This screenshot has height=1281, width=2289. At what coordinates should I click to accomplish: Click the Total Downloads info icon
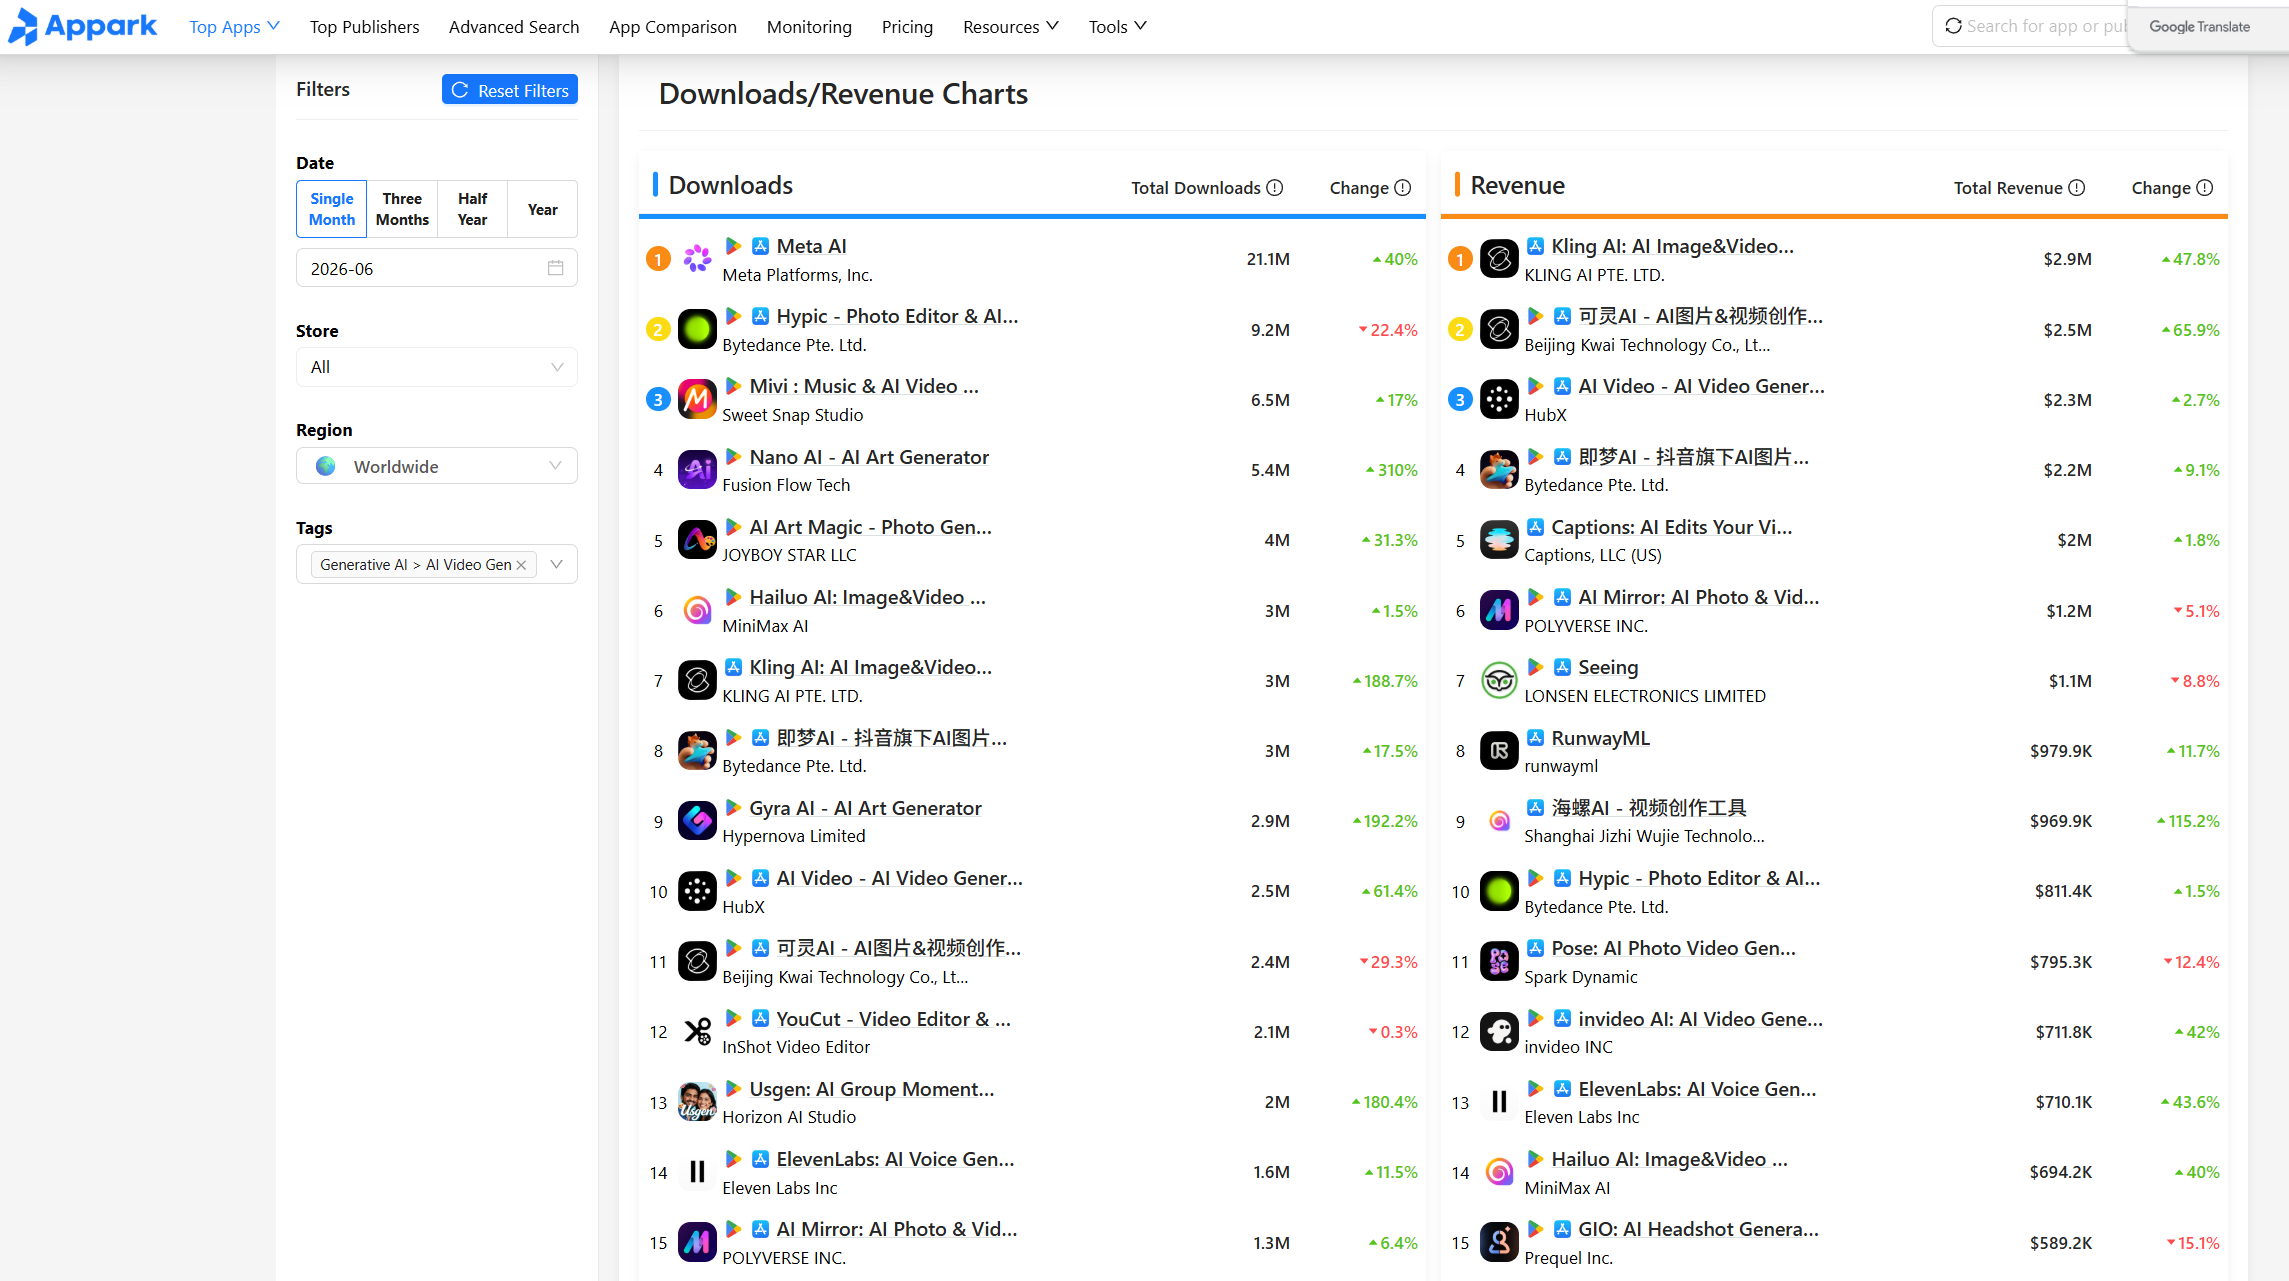(1275, 188)
